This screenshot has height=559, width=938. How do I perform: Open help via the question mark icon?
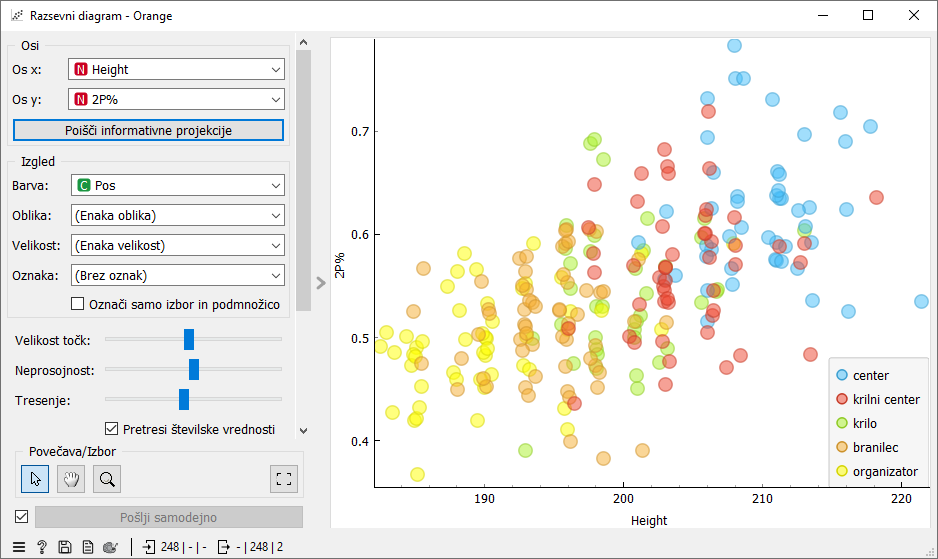(x=42, y=547)
